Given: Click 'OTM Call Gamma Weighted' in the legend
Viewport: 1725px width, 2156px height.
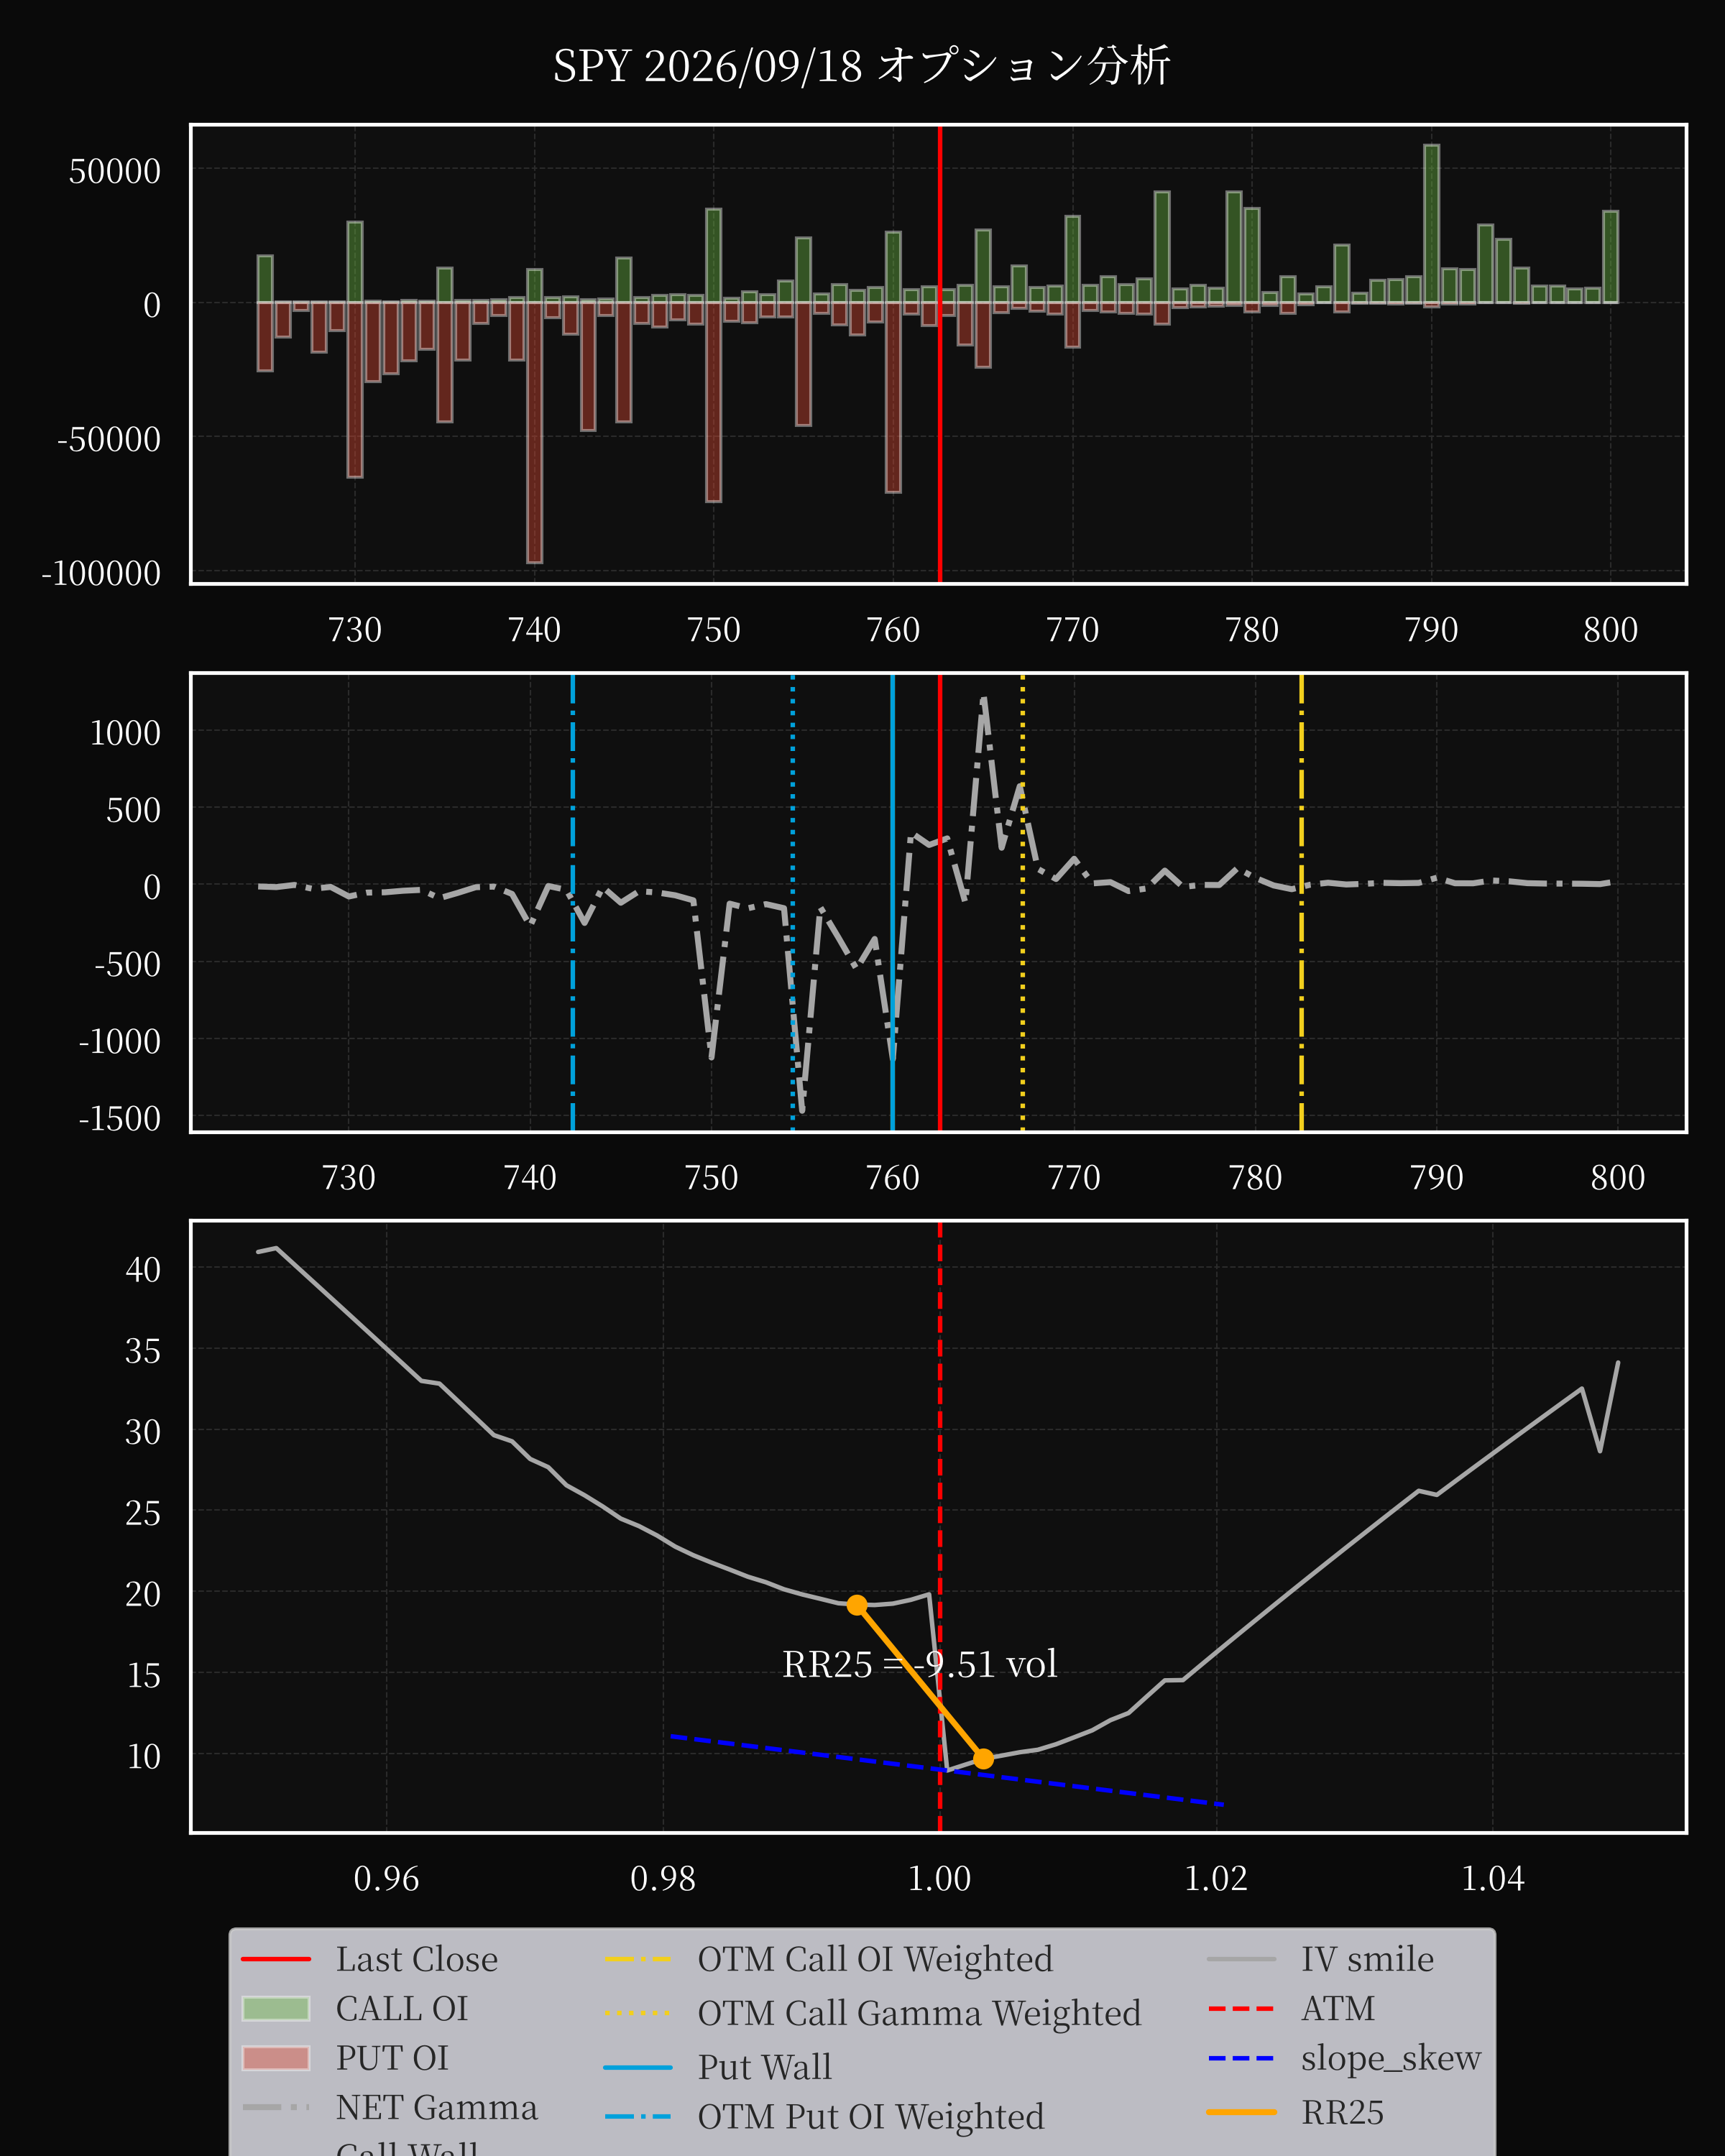Looking at the screenshot, I should pyautogui.click(x=919, y=2013).
